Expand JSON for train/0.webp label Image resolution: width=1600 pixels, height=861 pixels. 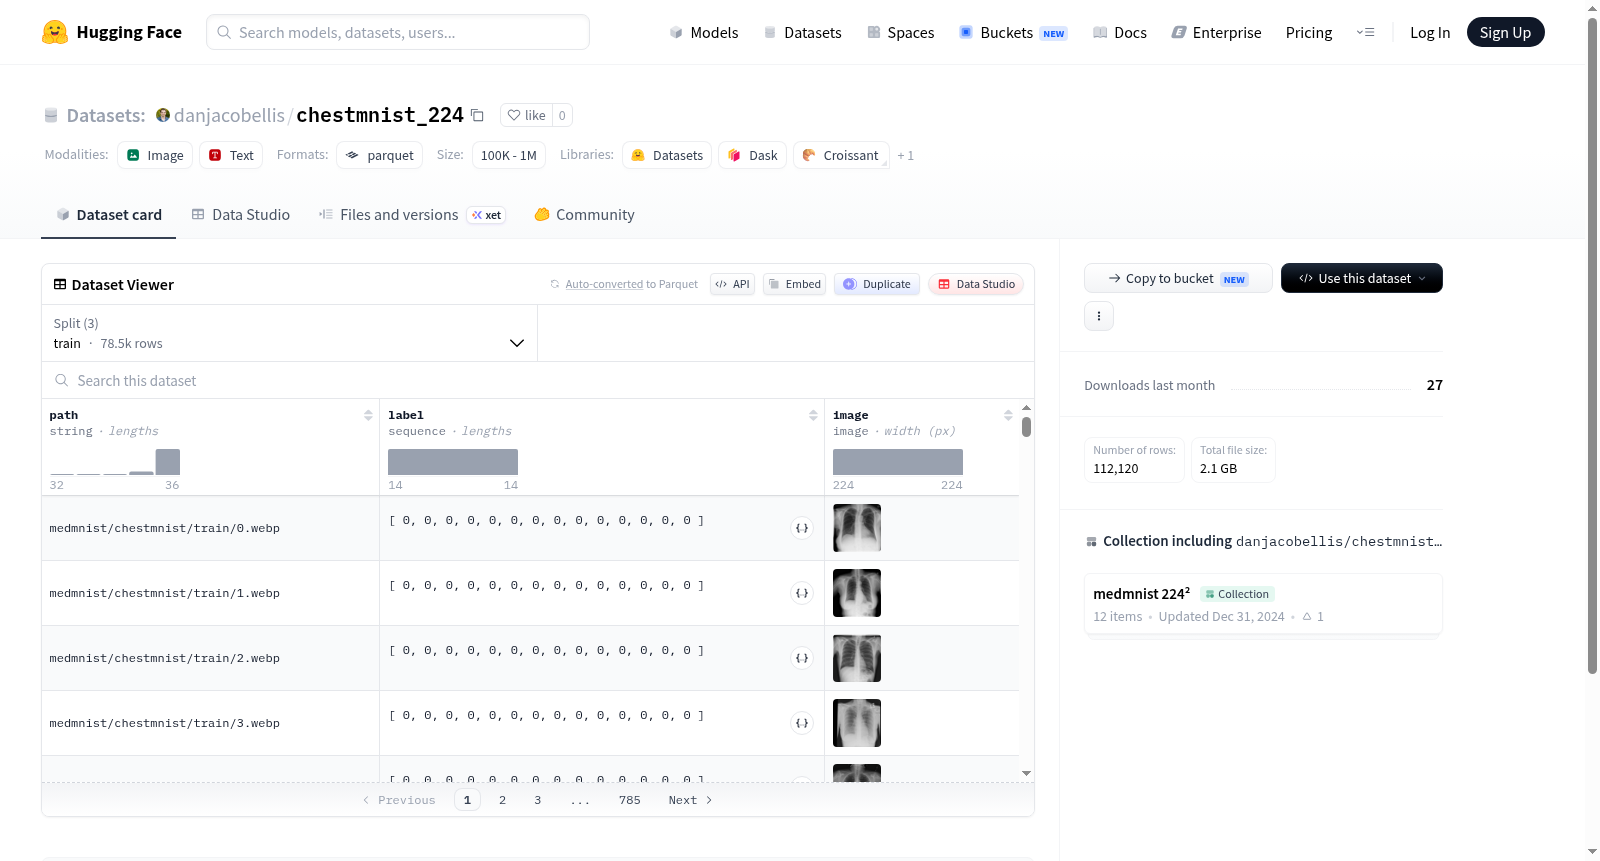pos(802,528)
